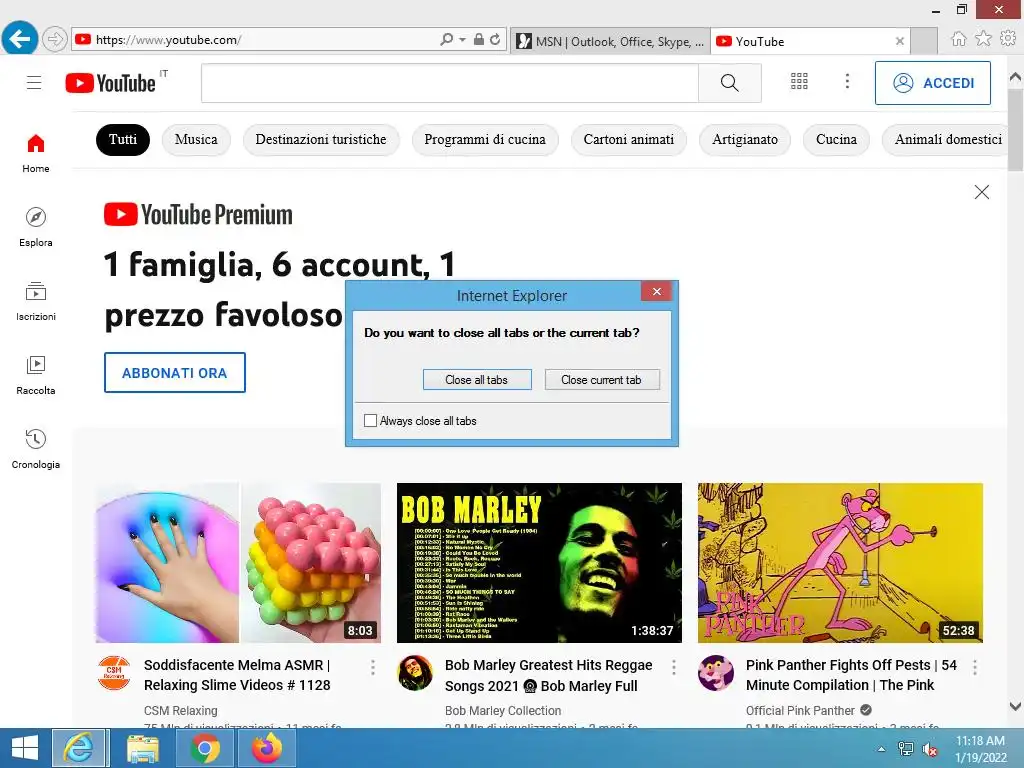This screenshot has width=1024, height=768.
Task: Open Iscrizioni in YouTube sidebar
Action: [36, 301]
